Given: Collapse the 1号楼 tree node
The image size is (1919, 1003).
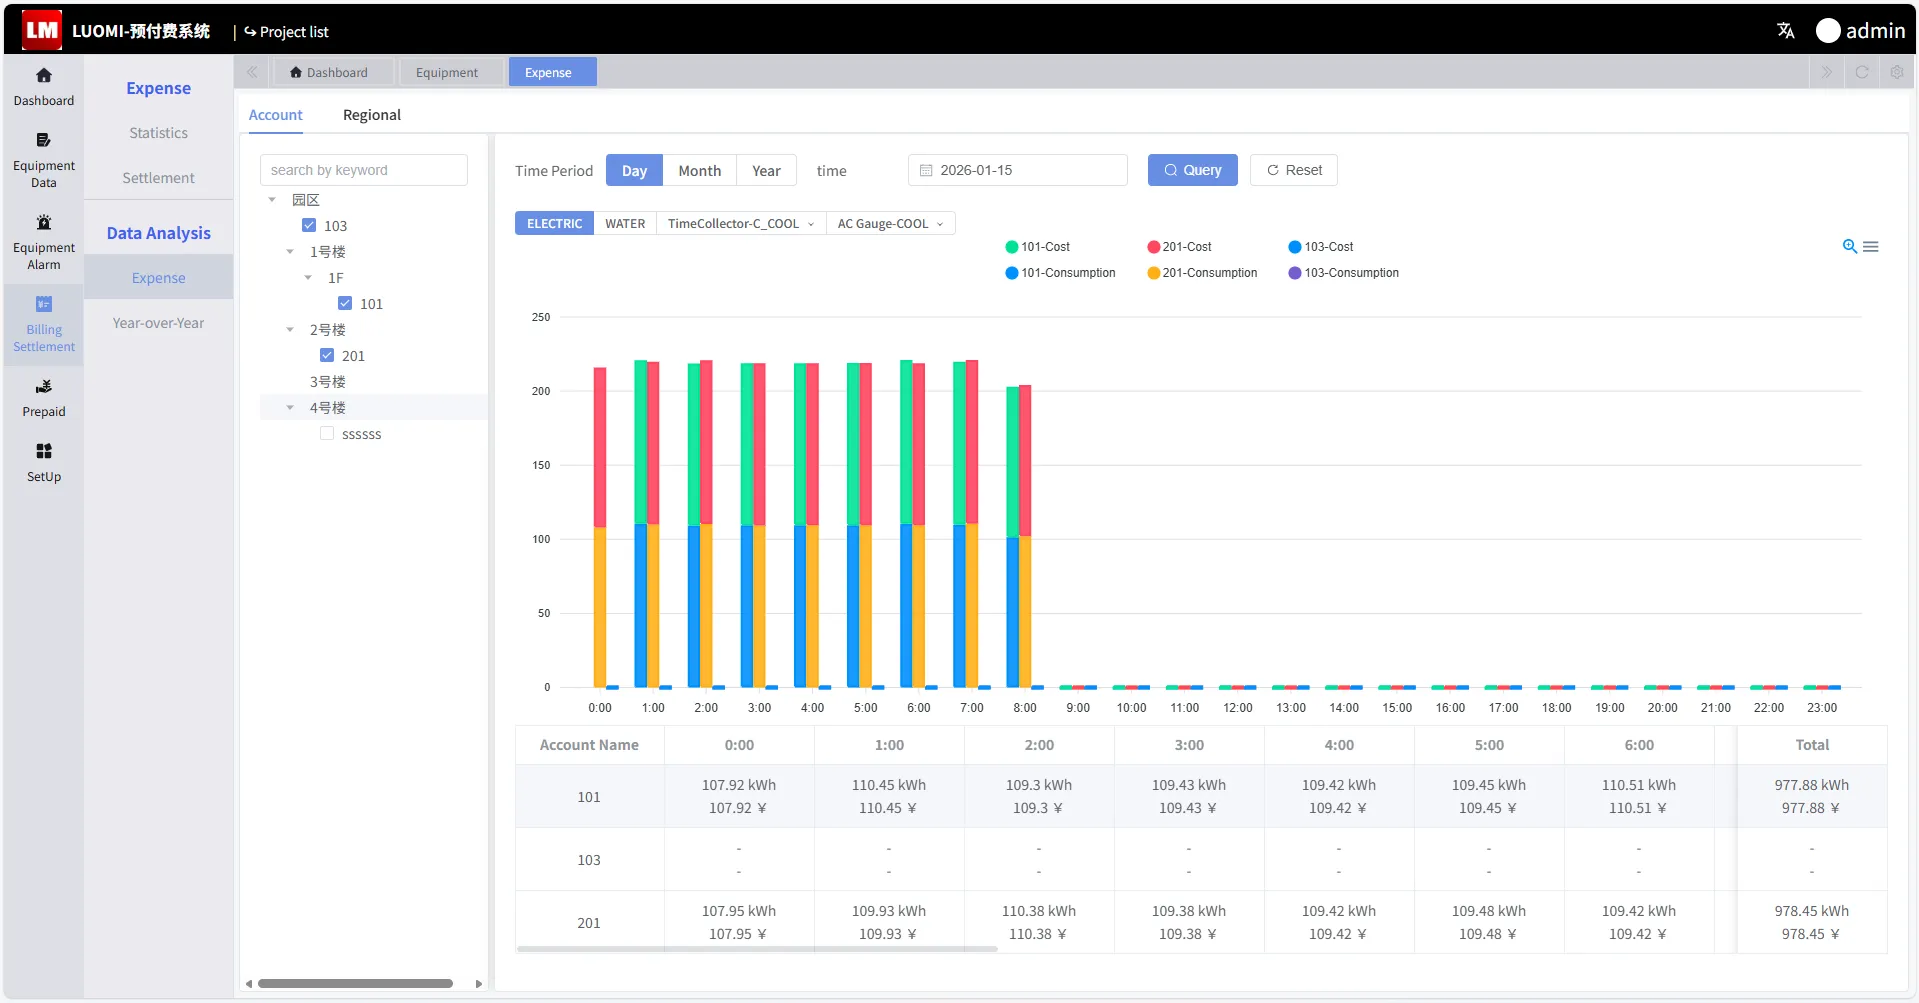Looking at the screenshot, I should [x=290, y=252].
